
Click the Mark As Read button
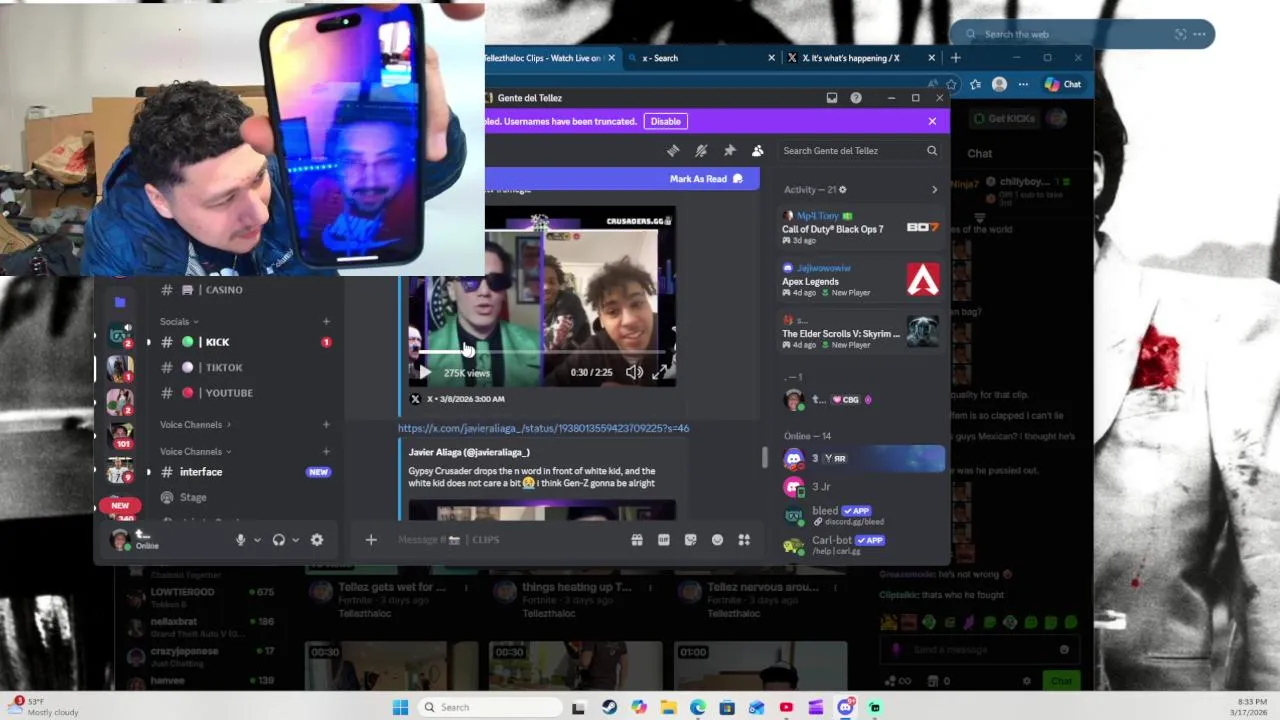706,179
